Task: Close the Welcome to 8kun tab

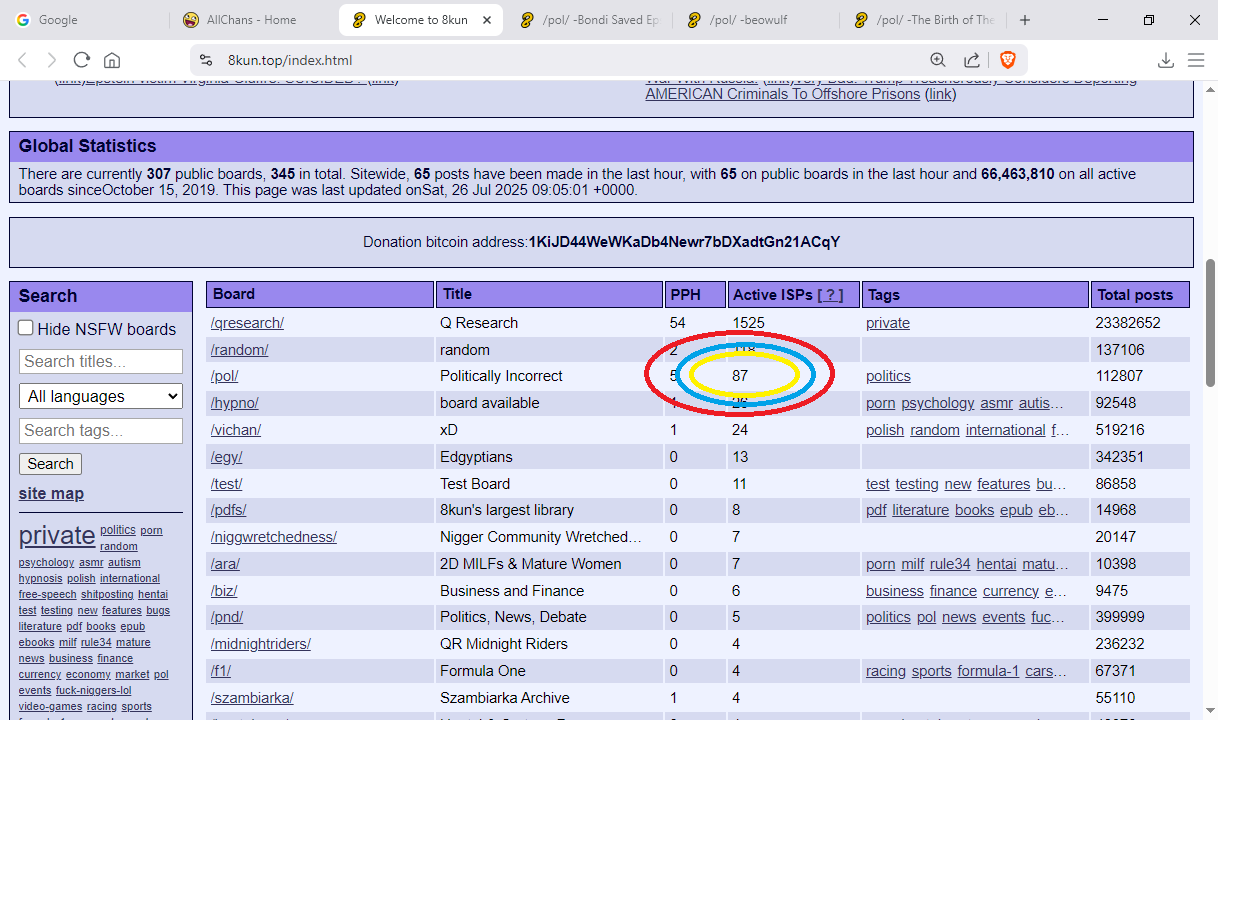Action: 485,20
